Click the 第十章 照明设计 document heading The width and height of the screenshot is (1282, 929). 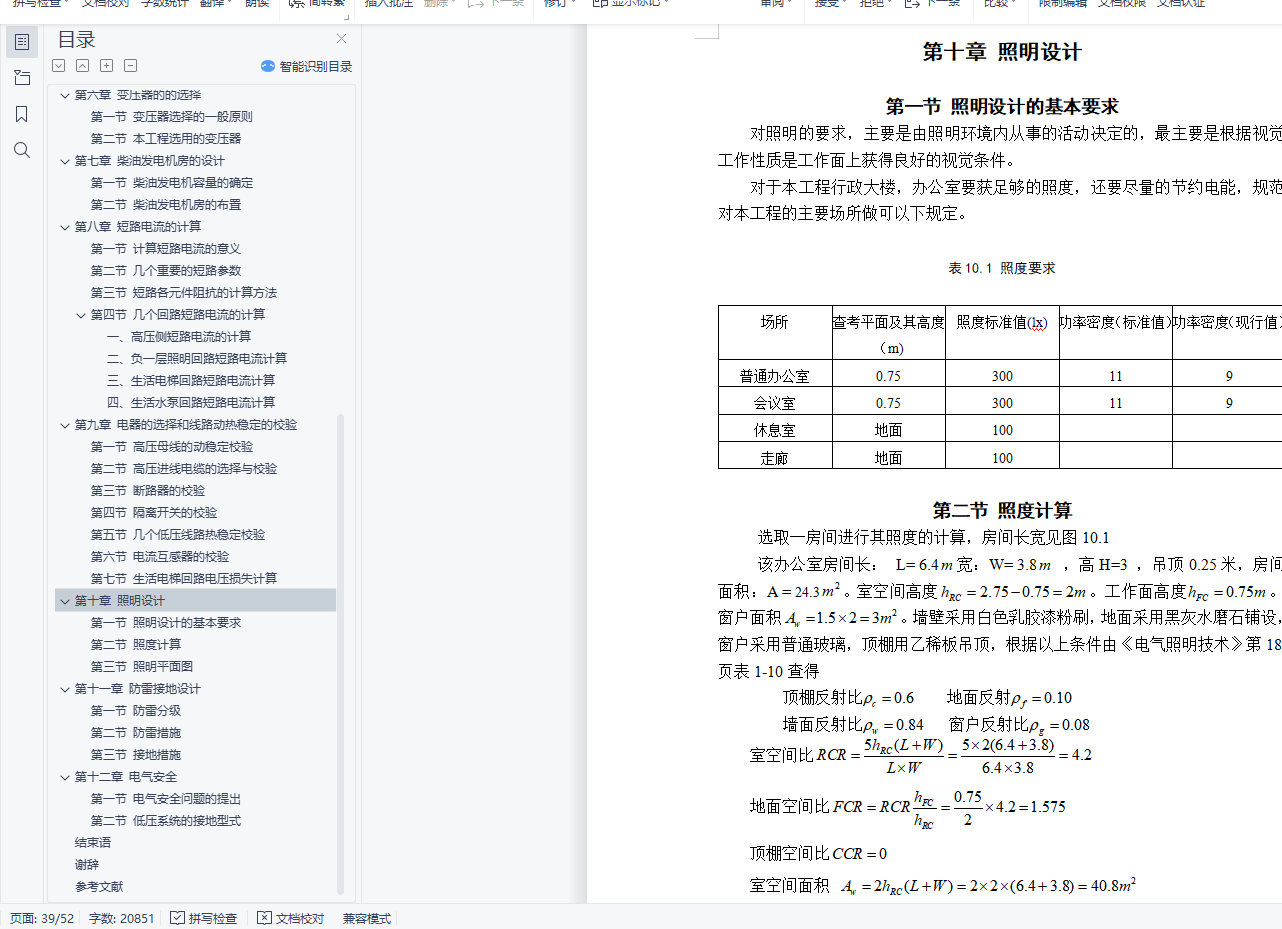click(x=1002, y=52)
